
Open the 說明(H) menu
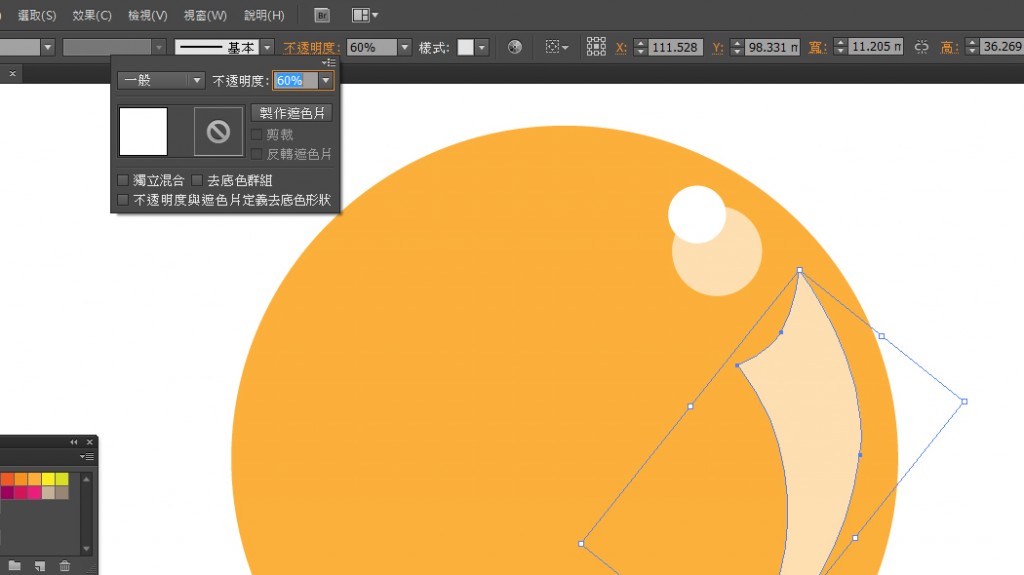tap(264, 15)
